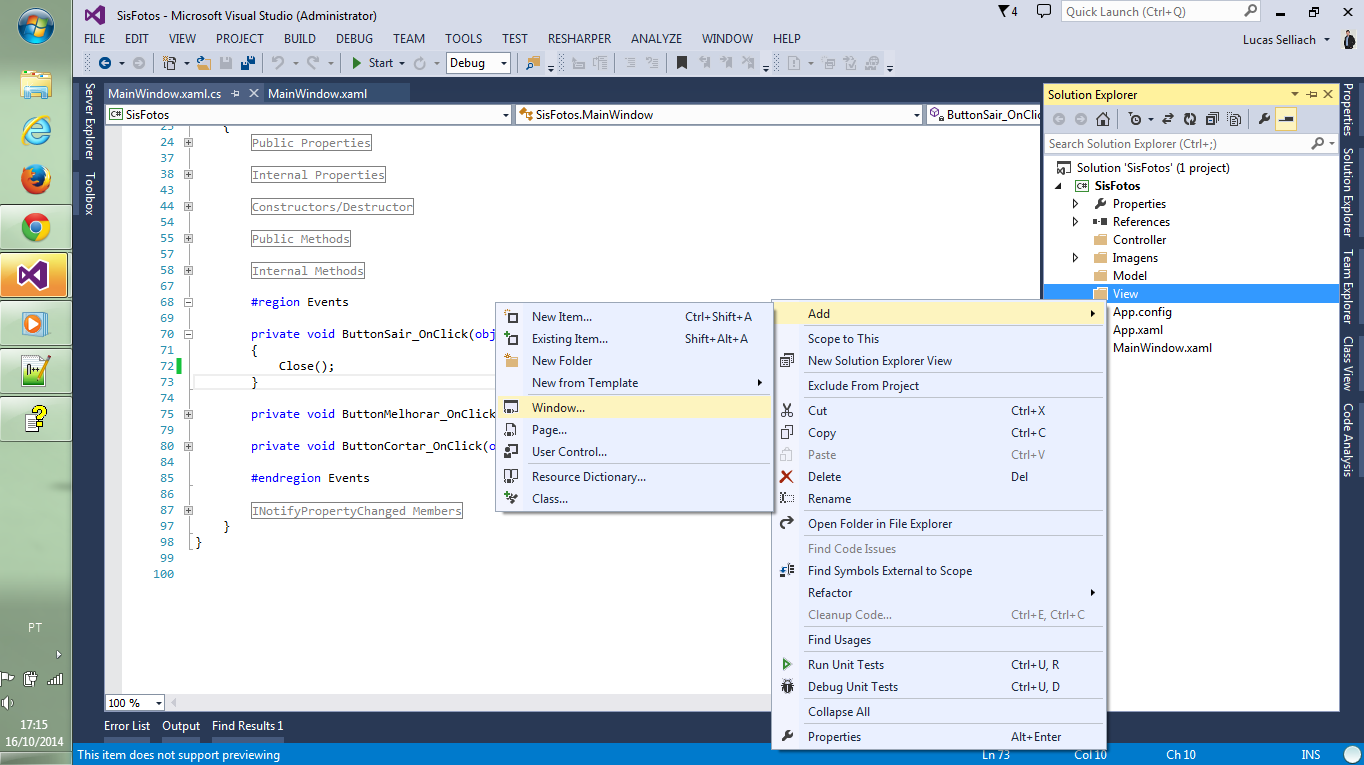This screenshot has height=765, width=1364.
Task: Click the Show All Files icon
Action: click(1234, 119)
